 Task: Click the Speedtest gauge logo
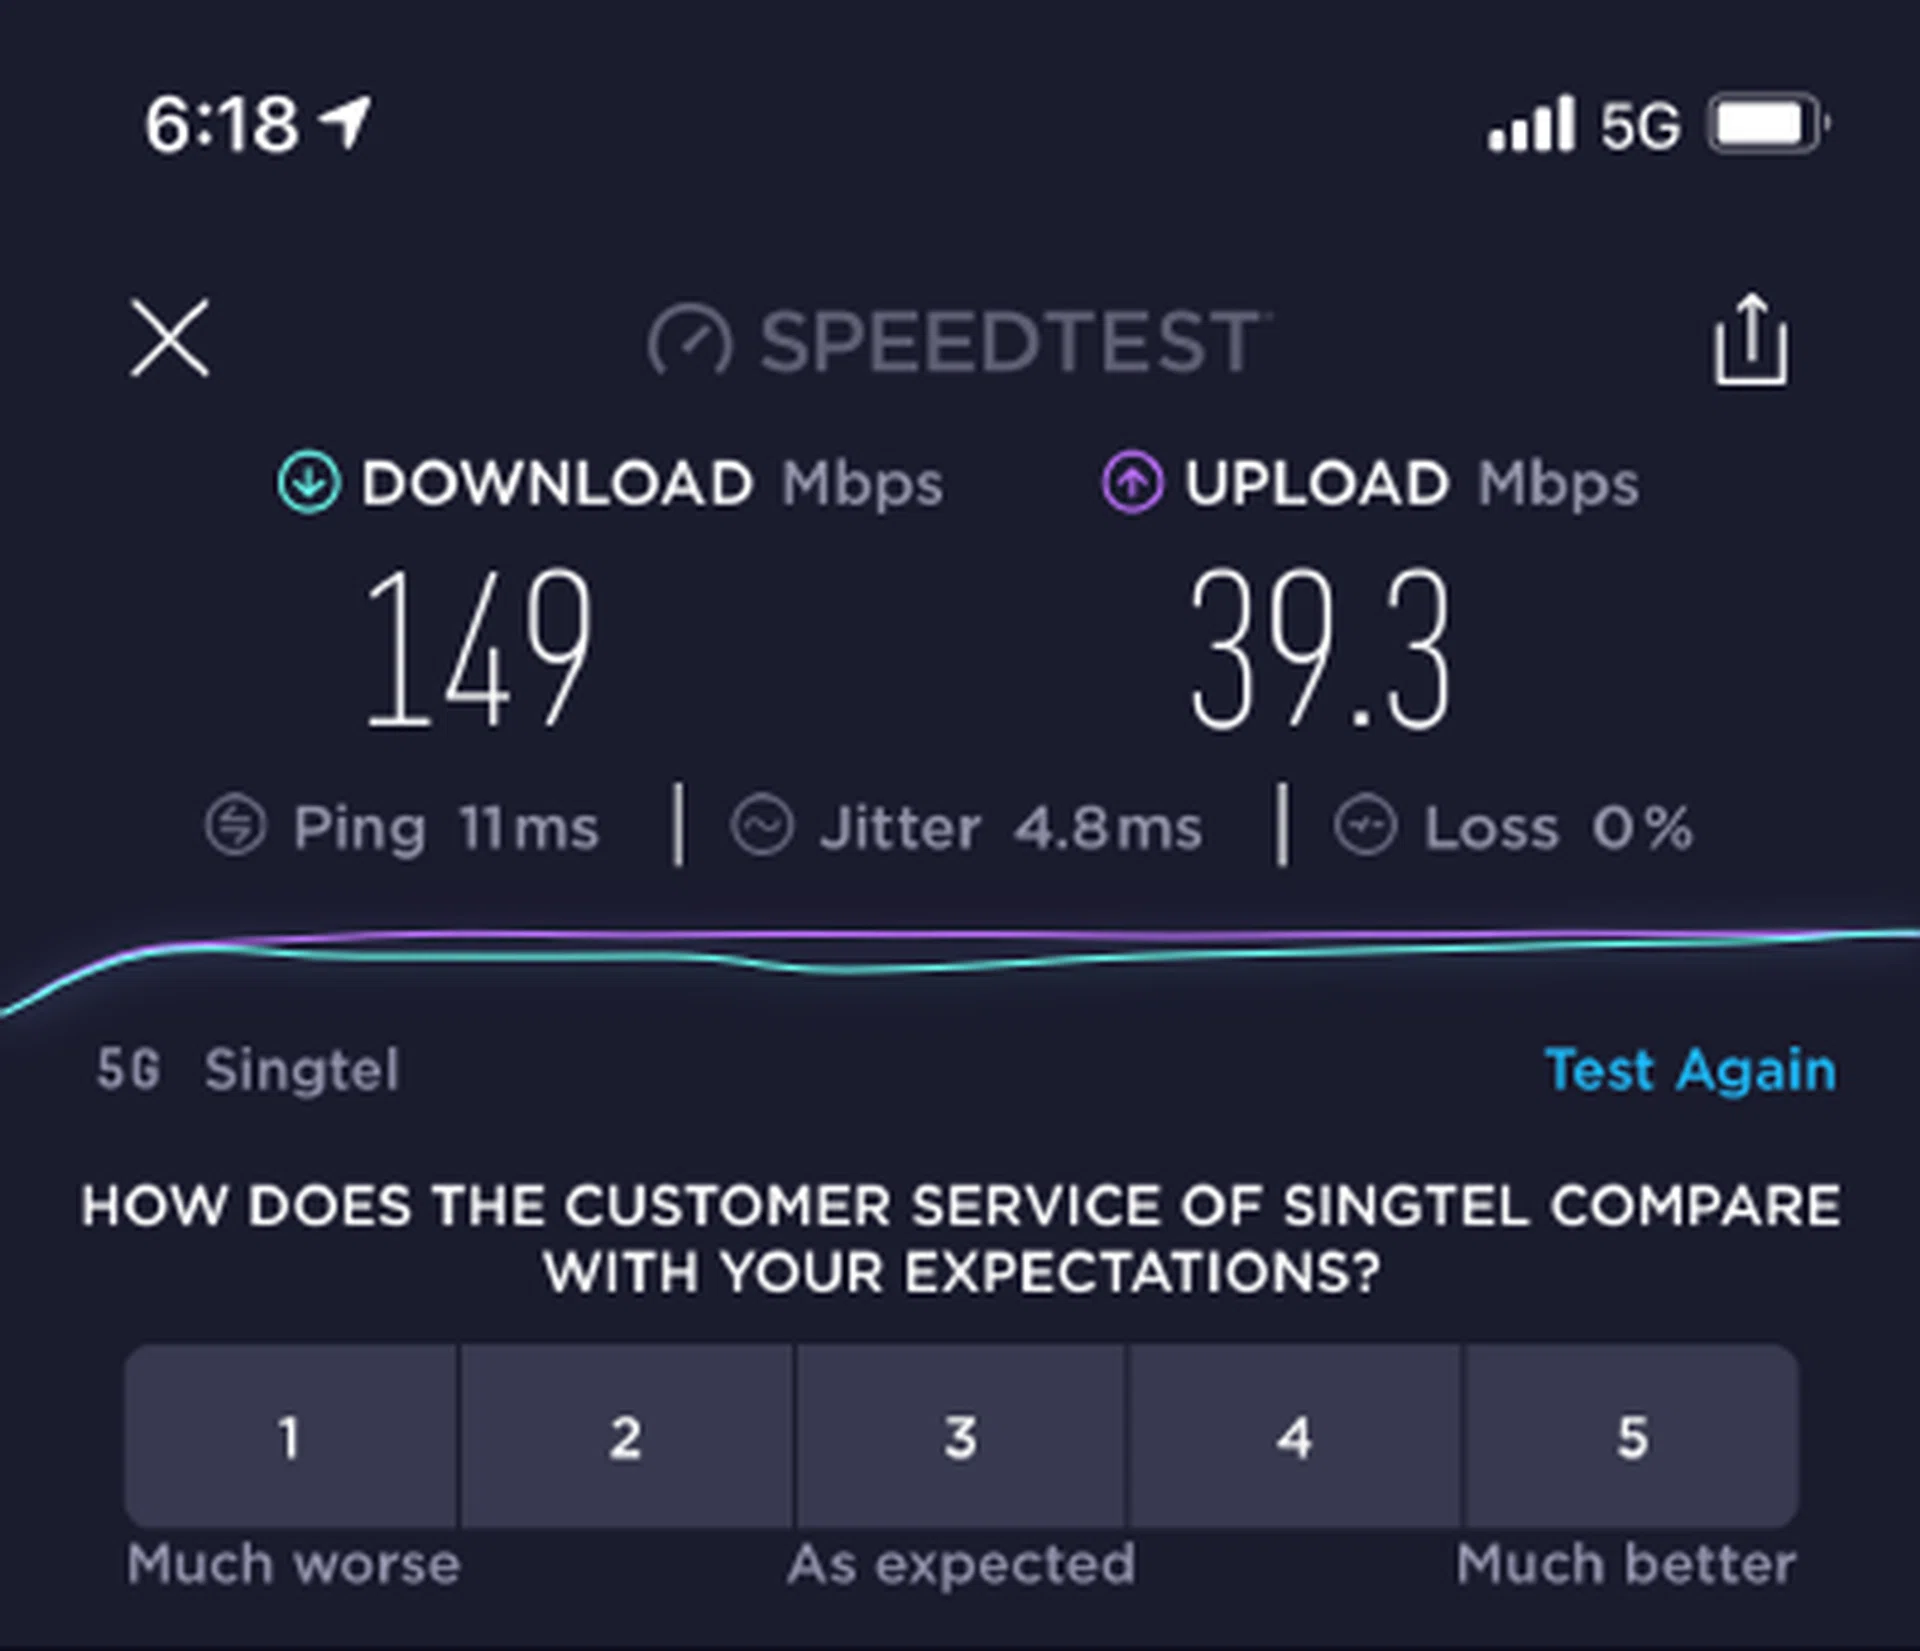pos(690,341)
